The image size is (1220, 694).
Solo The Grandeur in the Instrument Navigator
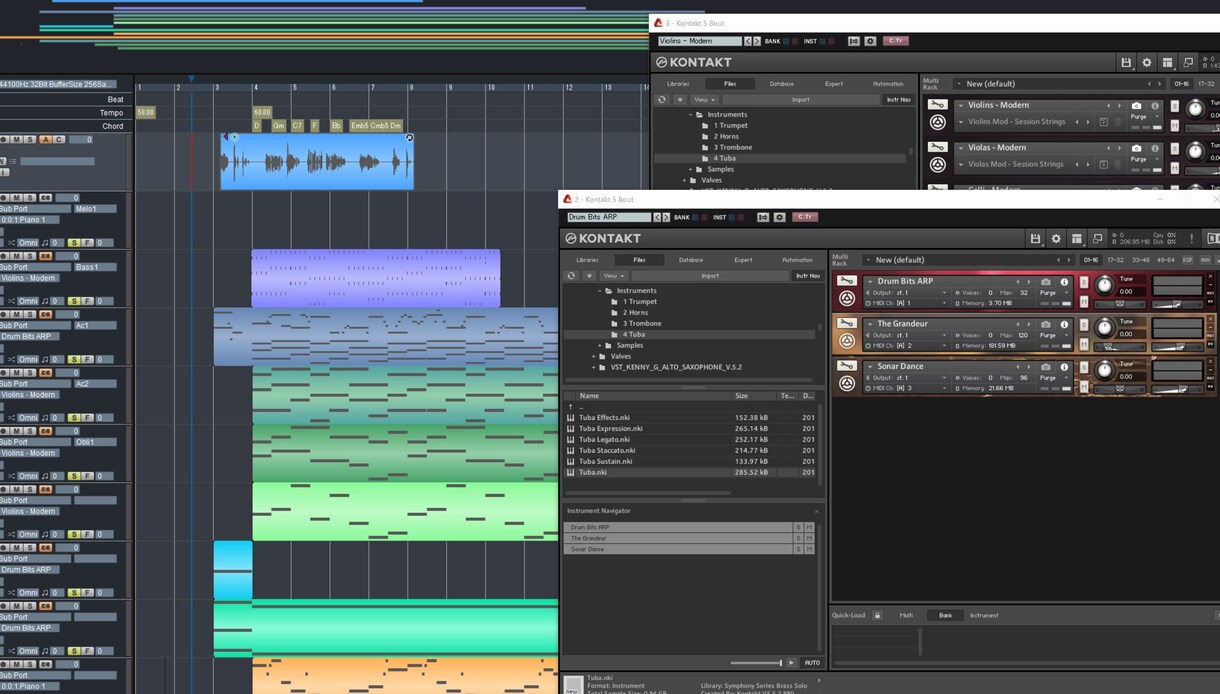[798, 538]
